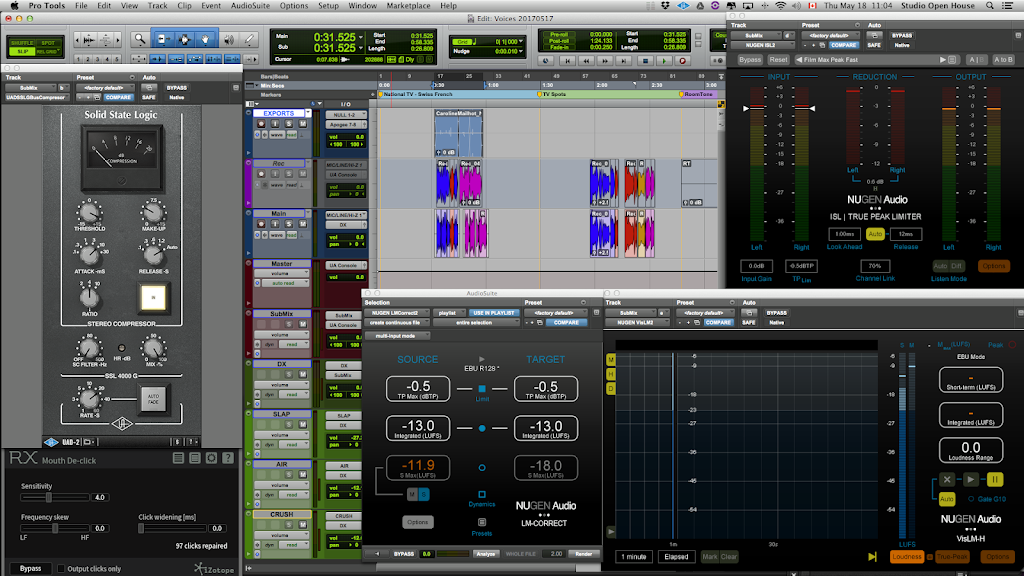The width and height of the screenshot is (1024, 576).
Task: Arm the transport Record button
Action: (x=682, y=61)
